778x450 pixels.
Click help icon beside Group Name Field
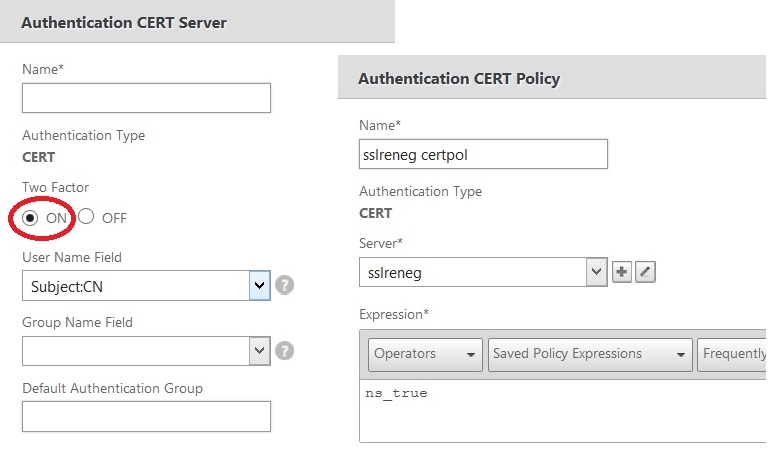[285, 350]
